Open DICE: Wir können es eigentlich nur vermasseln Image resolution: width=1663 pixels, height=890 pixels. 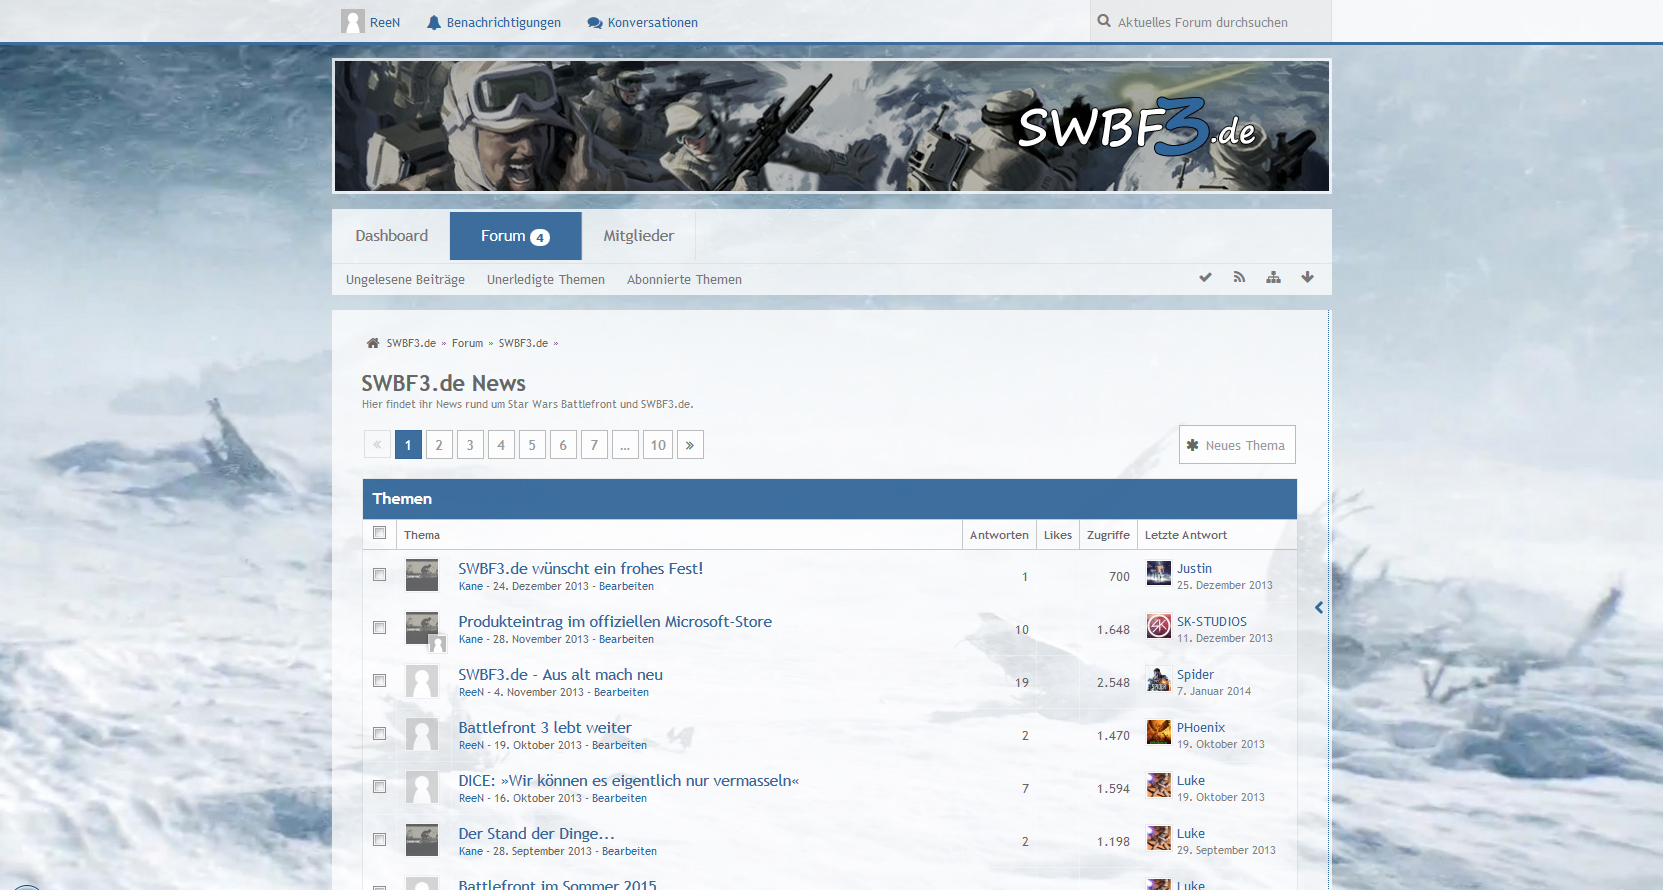click(x=628, y=780)
